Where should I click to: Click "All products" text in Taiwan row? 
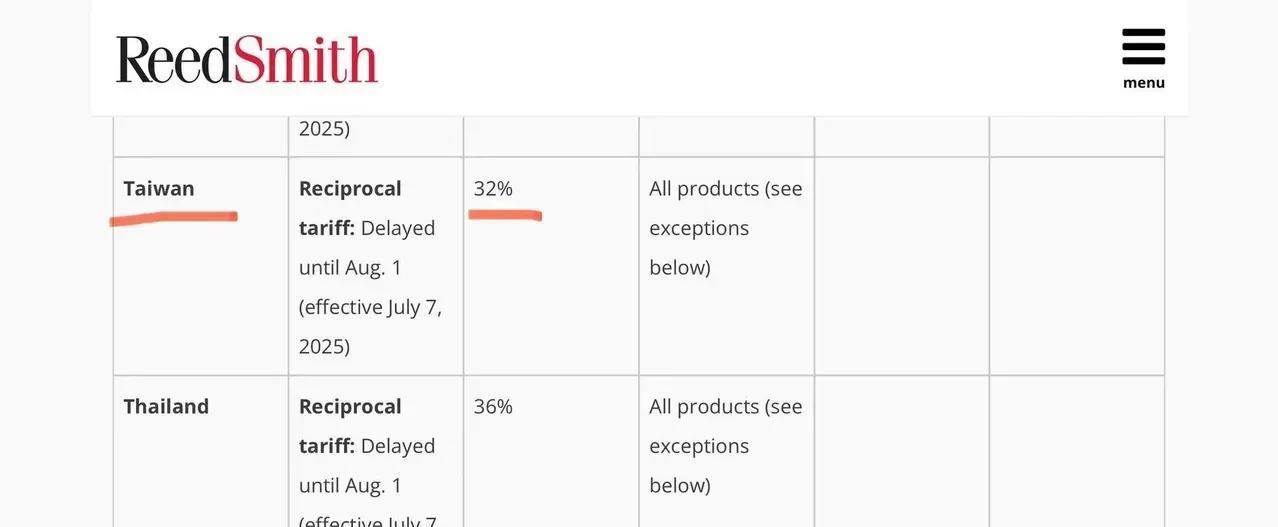point(704,188)
